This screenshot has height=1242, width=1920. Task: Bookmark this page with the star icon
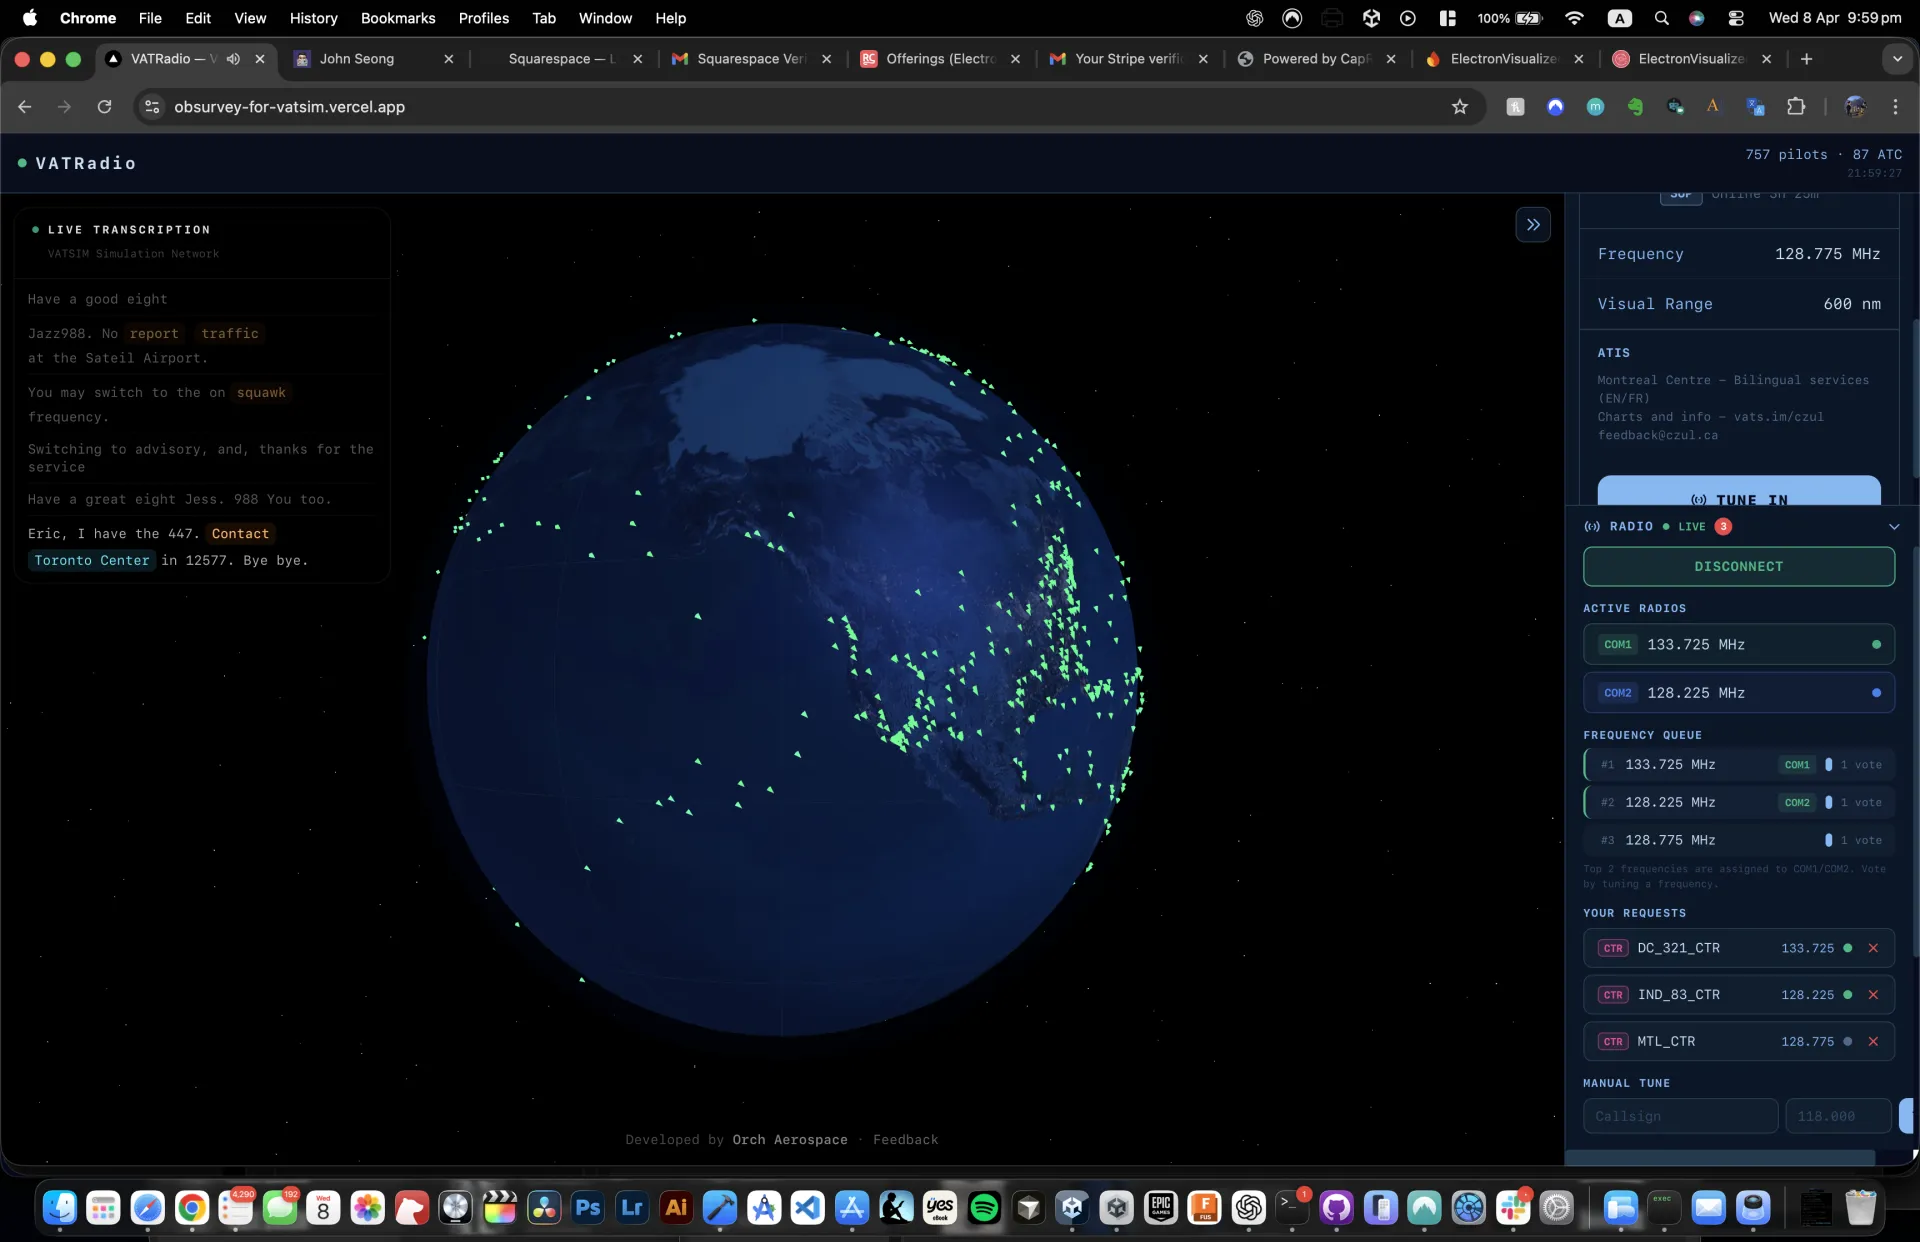1460,107
